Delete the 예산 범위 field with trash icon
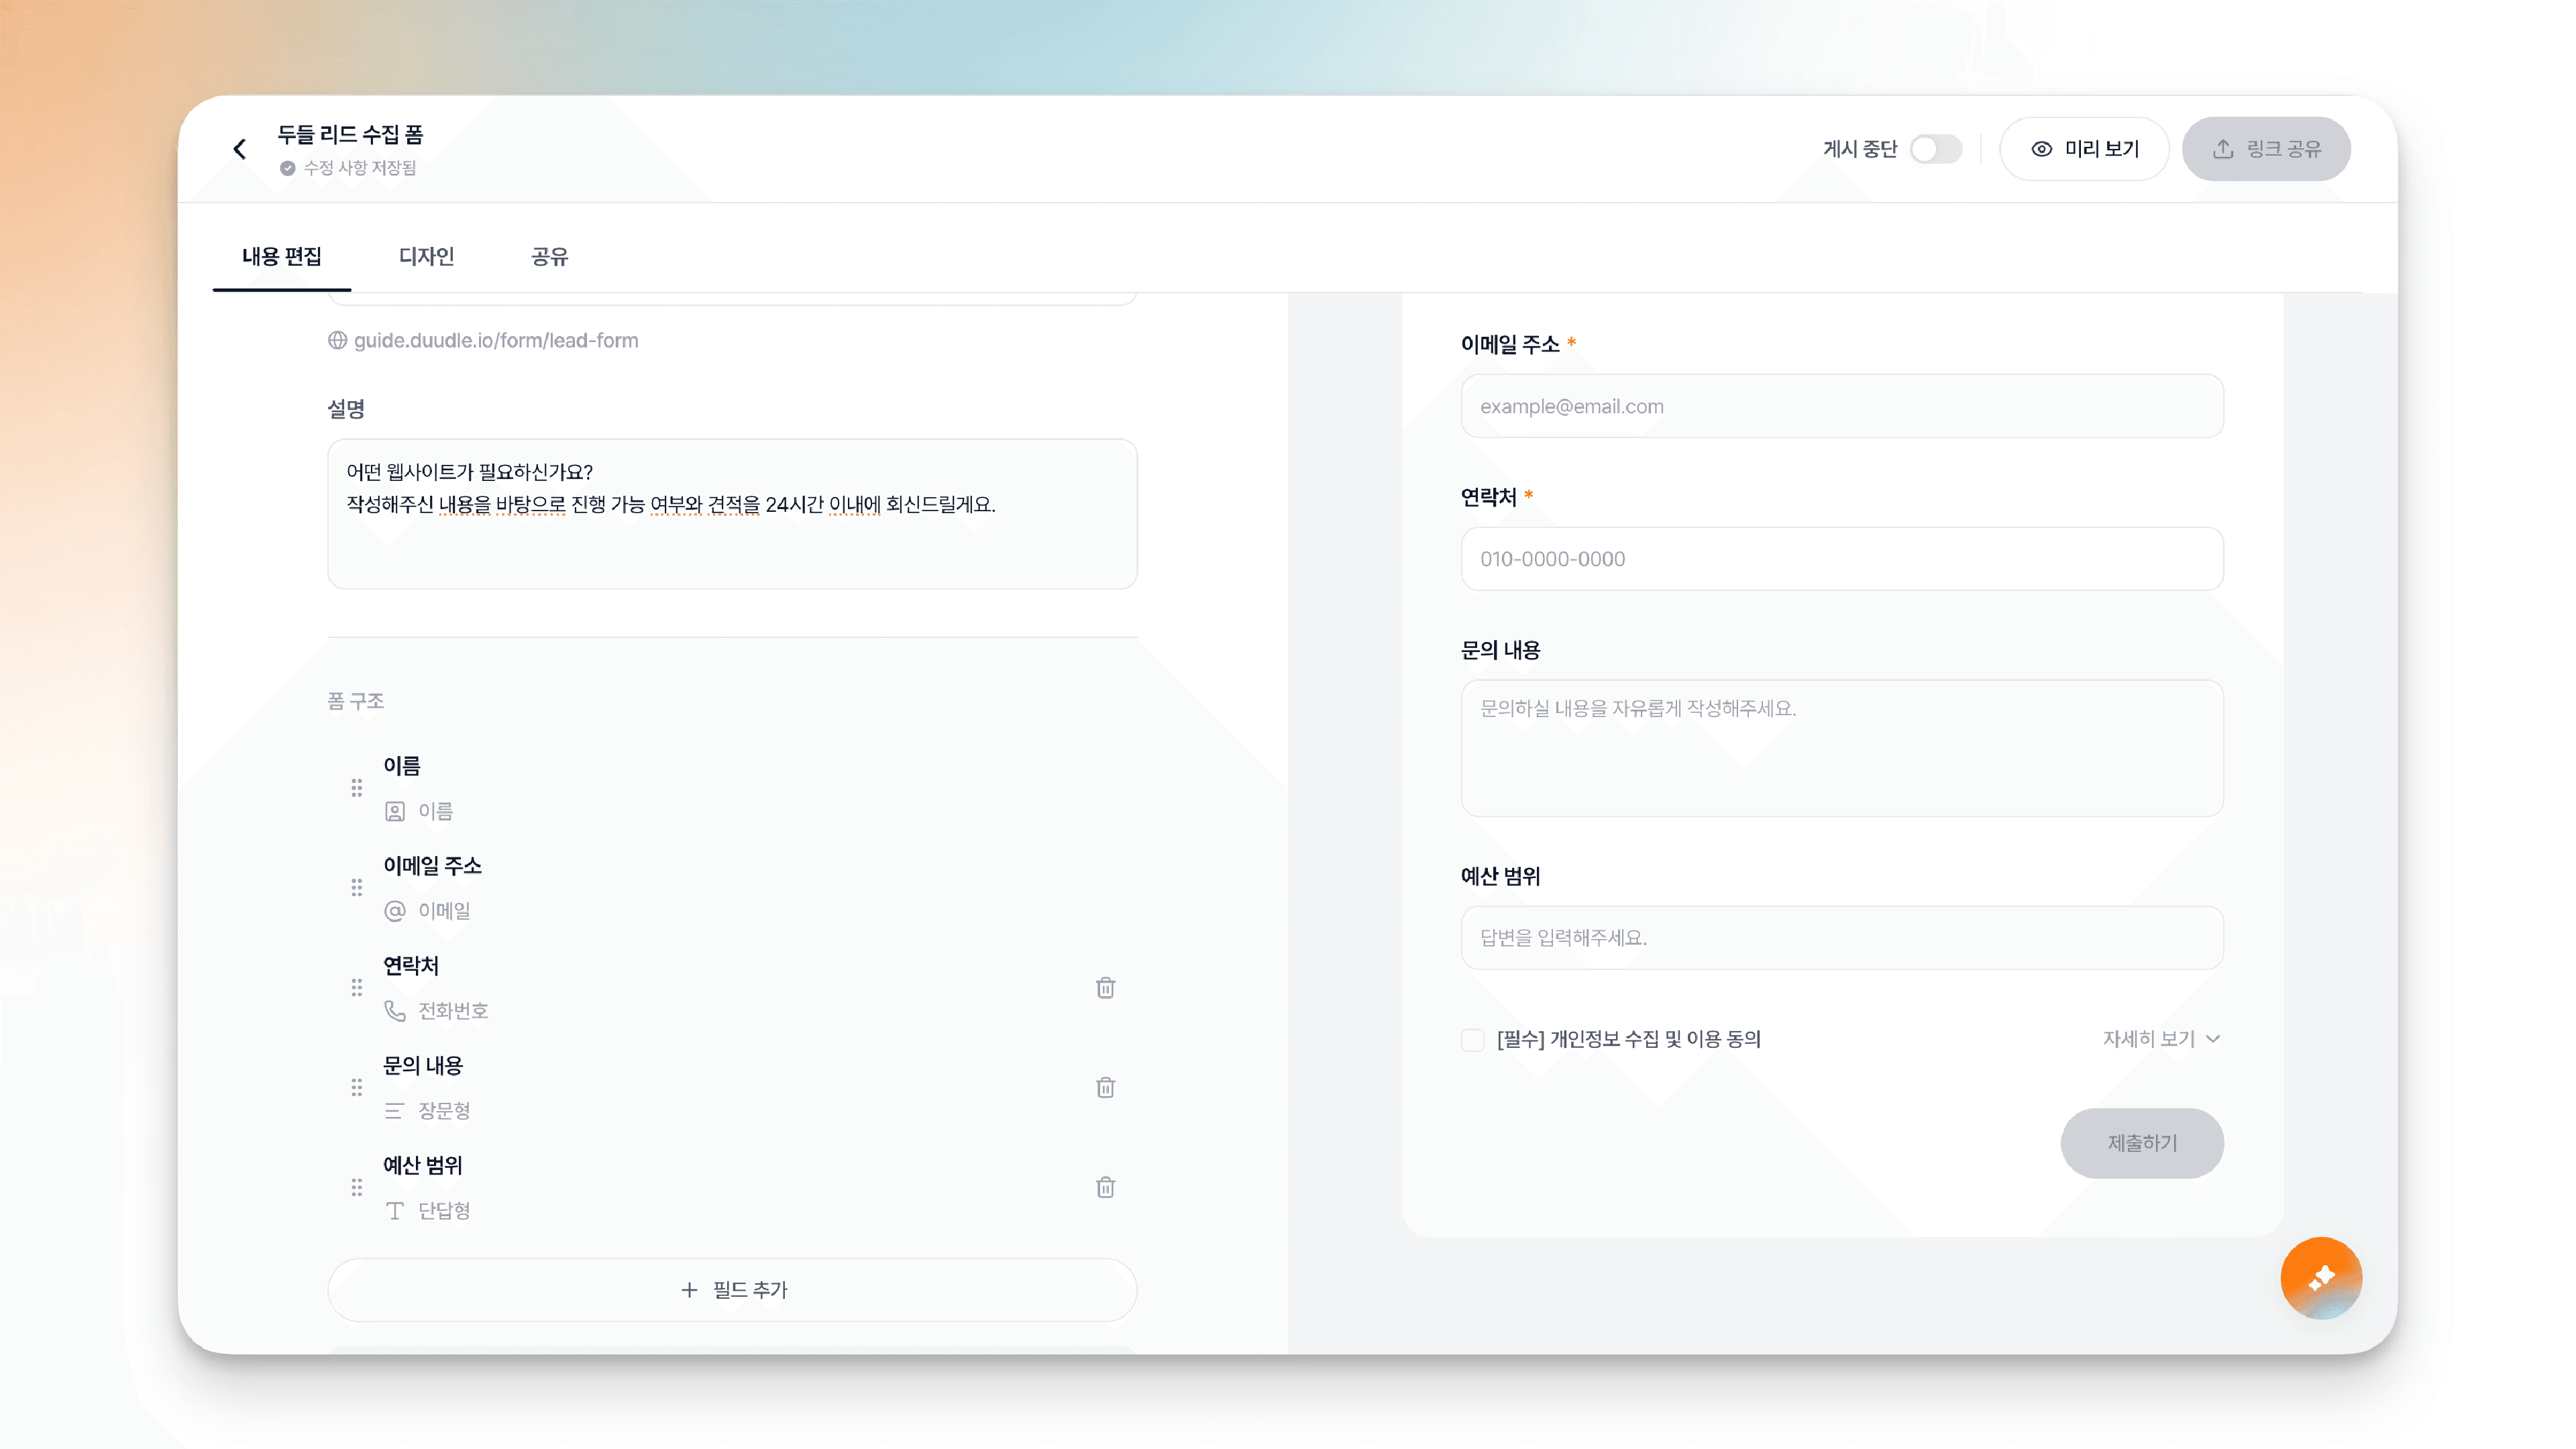Image resolution: width=2576 pixels, height=1449 pixels. 1105,1188
